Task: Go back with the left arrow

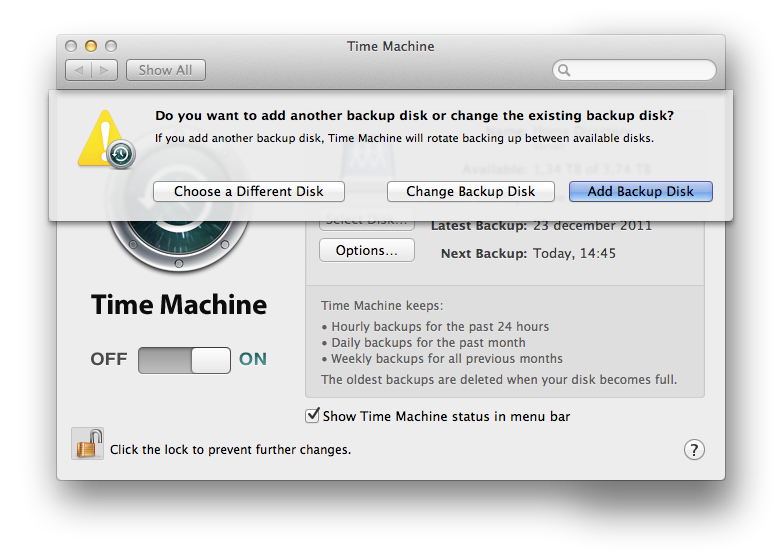Action: click(x=79, y=70)
